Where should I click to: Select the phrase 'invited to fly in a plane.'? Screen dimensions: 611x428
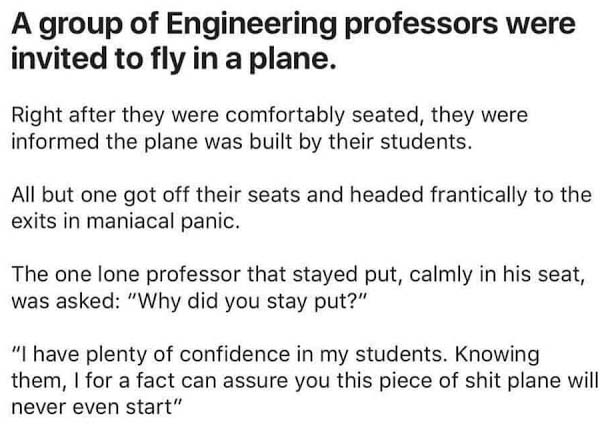pyautogui.click(x=173, y=60)
